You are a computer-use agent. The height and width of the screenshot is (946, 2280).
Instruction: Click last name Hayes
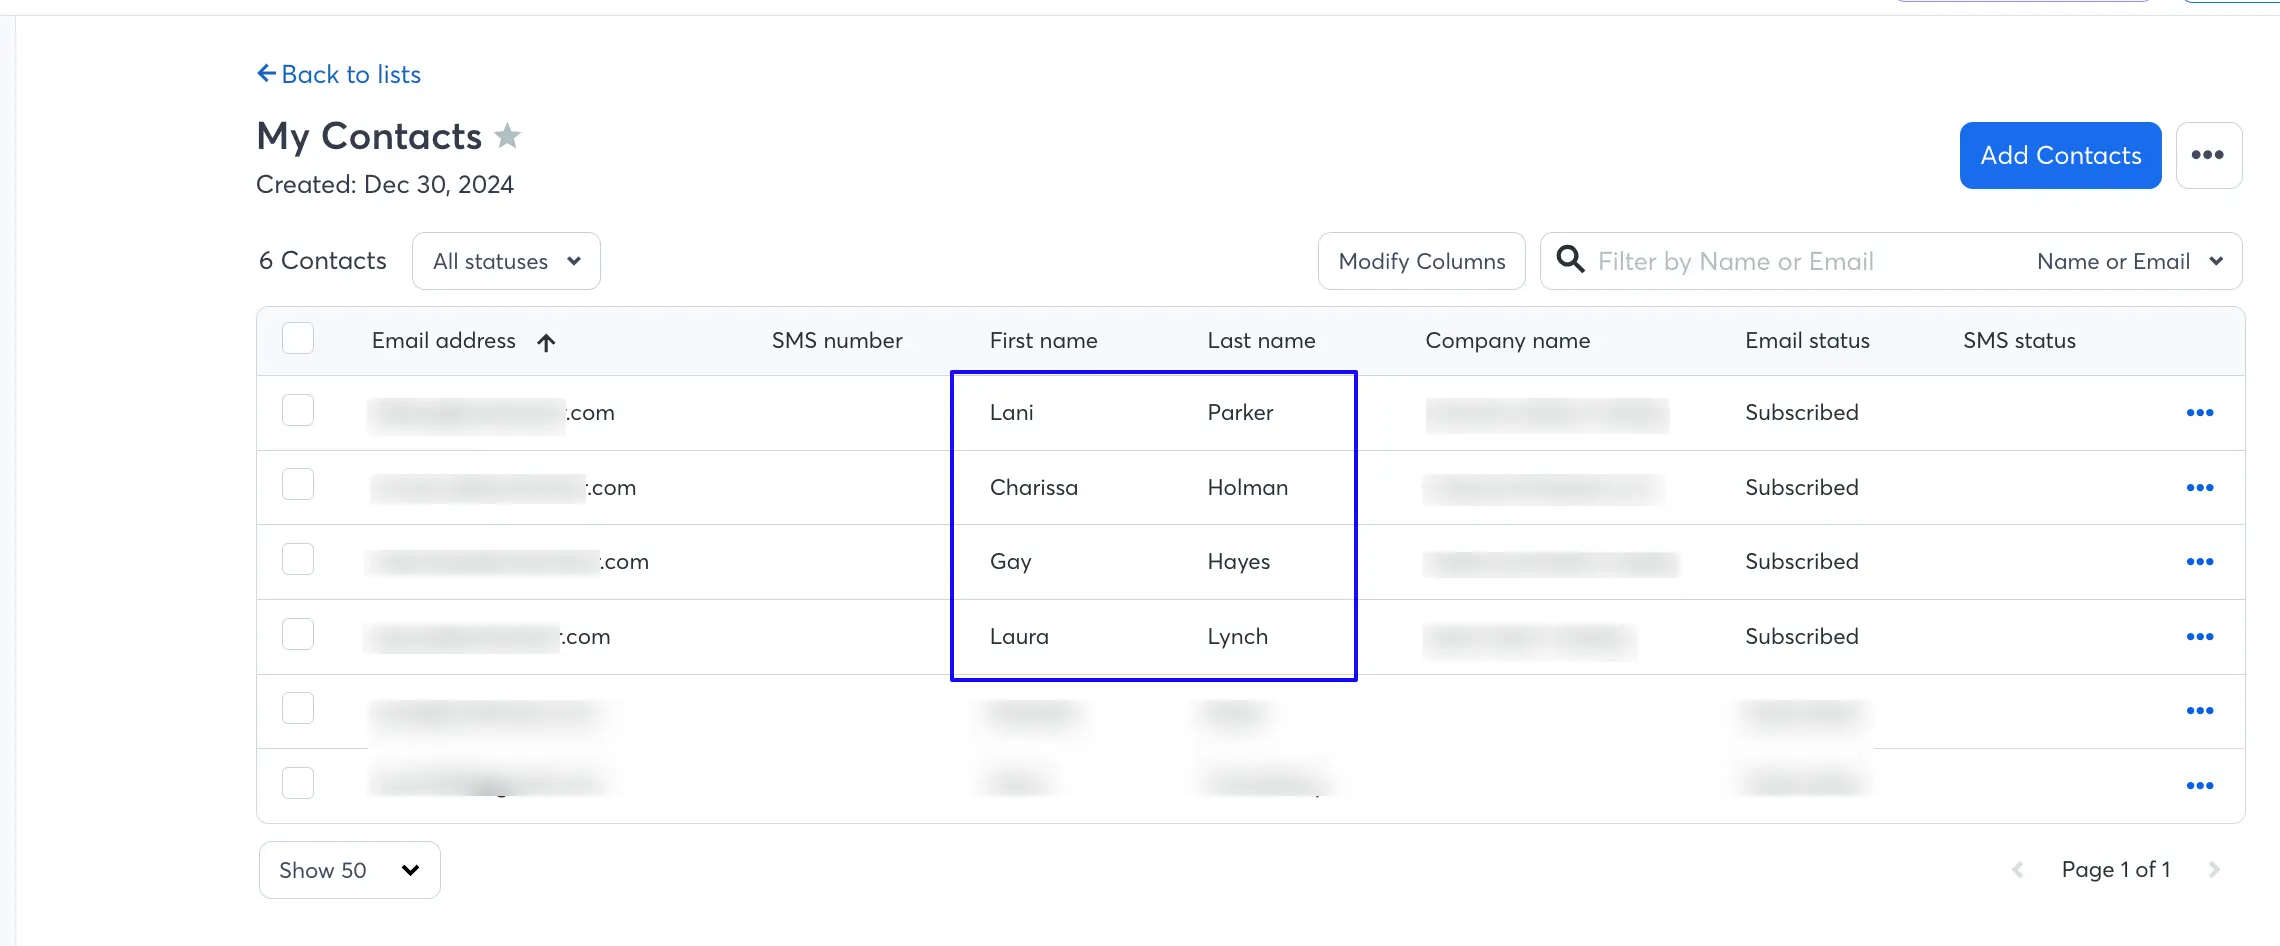(x=1238, y=561)
